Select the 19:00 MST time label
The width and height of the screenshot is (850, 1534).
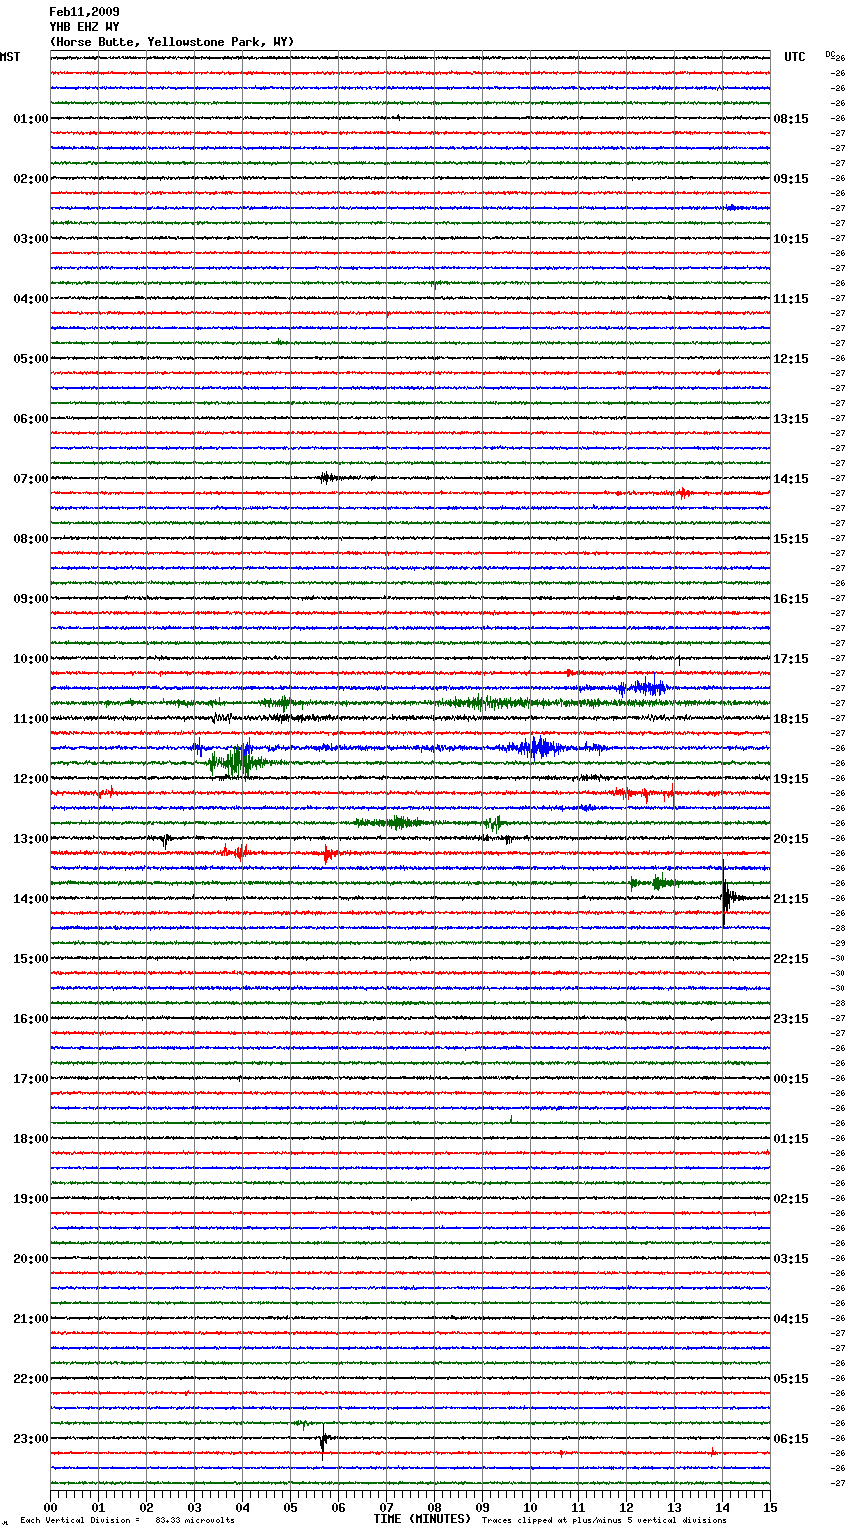pyautogui.click(x=31, y=1199)
